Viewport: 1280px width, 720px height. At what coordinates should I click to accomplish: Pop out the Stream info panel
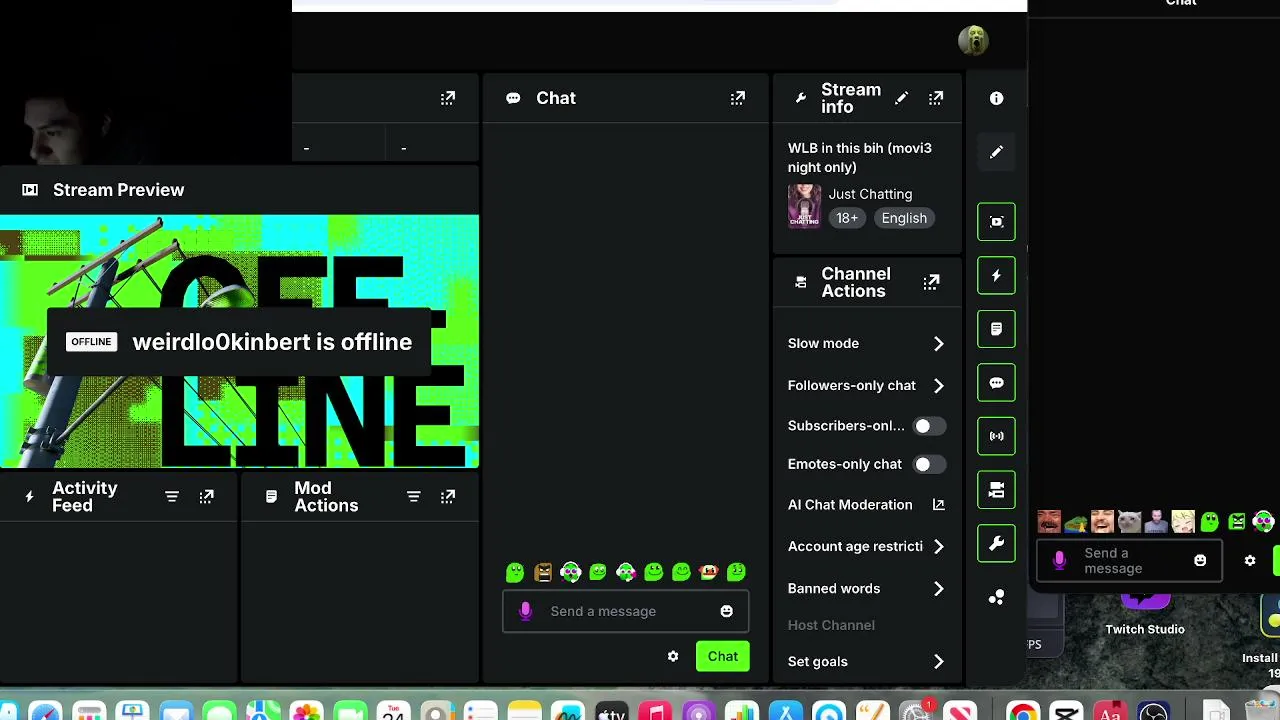(935, 98)
